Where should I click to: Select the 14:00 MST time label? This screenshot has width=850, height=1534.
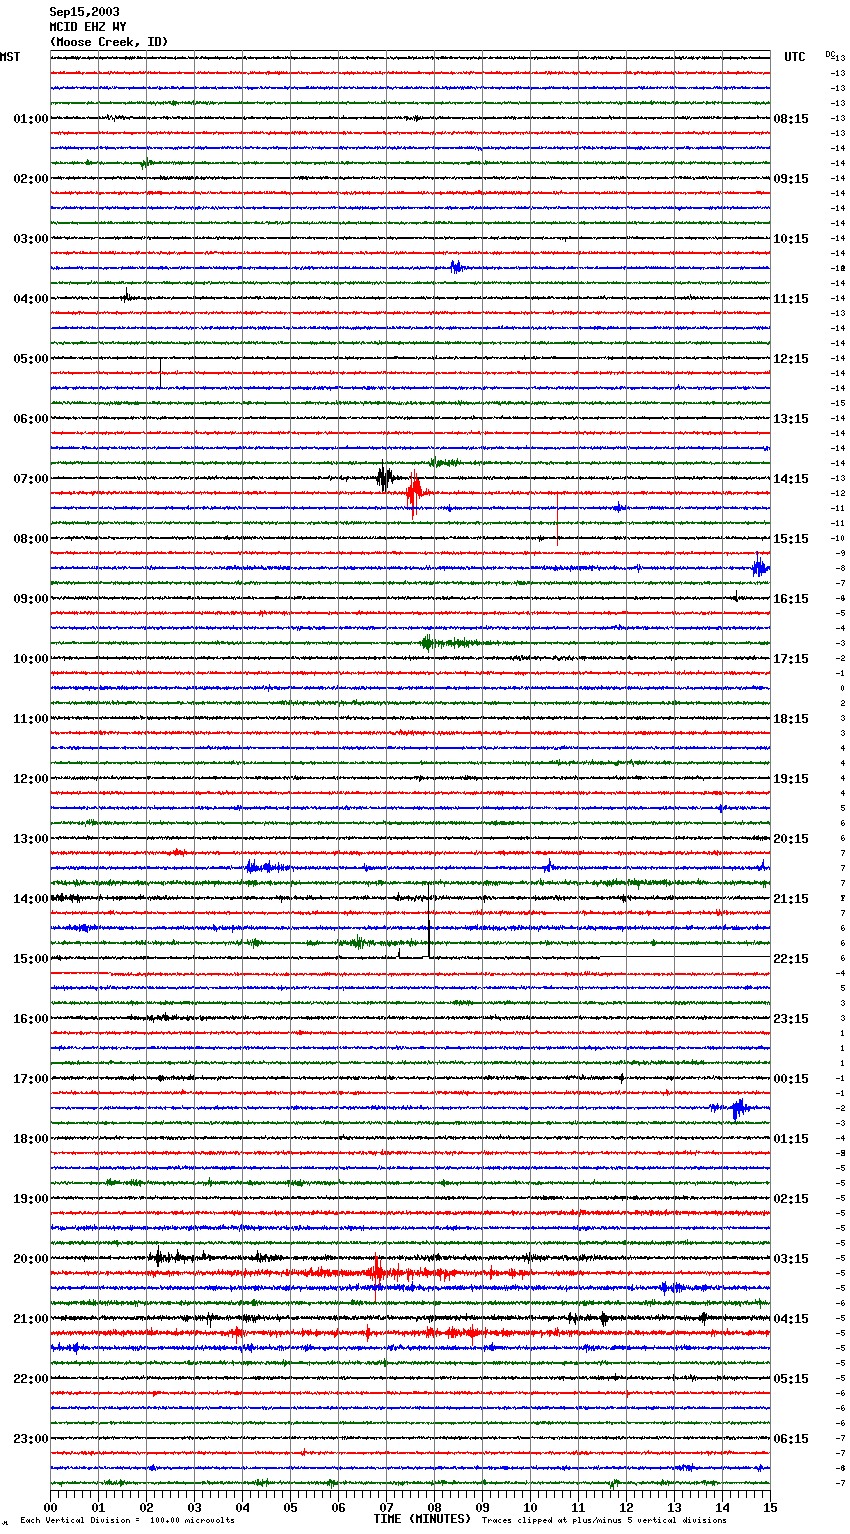point(31,899)
